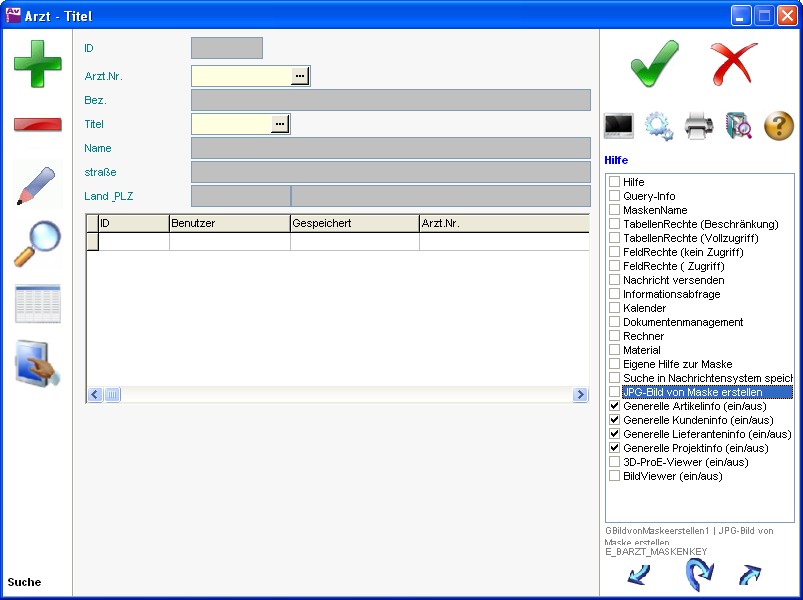The width and height of the screenshot is (803, 600).
Task: Open the table list view icon
Action: (x=37, y=304)
